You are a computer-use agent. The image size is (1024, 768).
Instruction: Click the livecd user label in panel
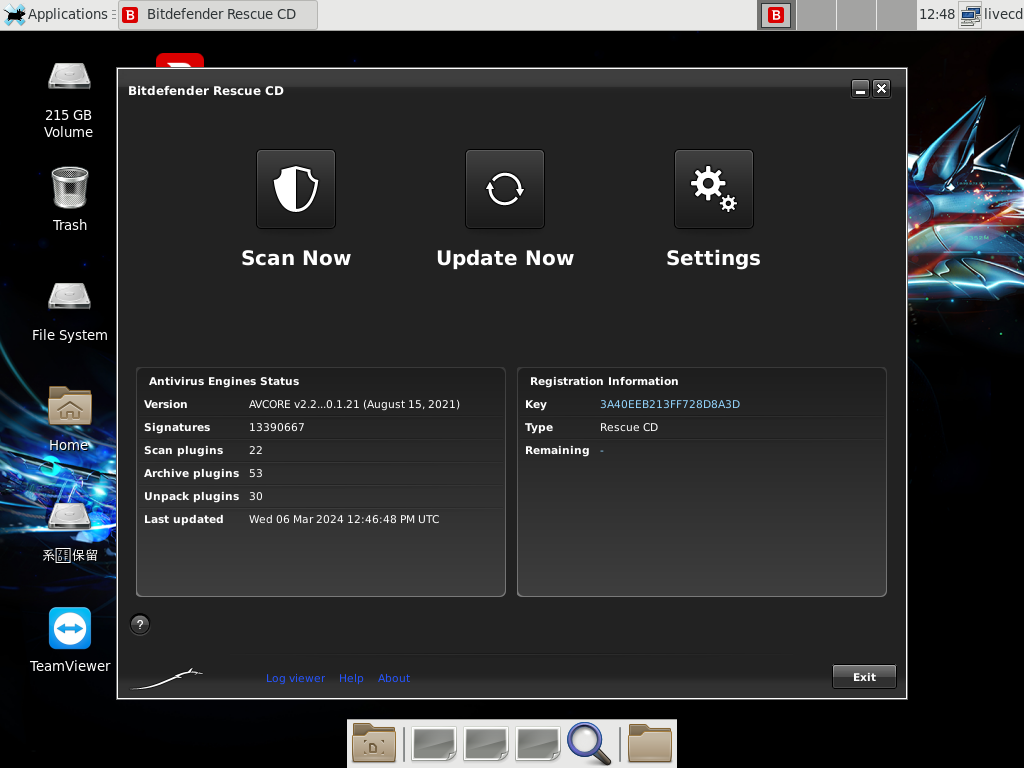click(x=1003, y=14)
